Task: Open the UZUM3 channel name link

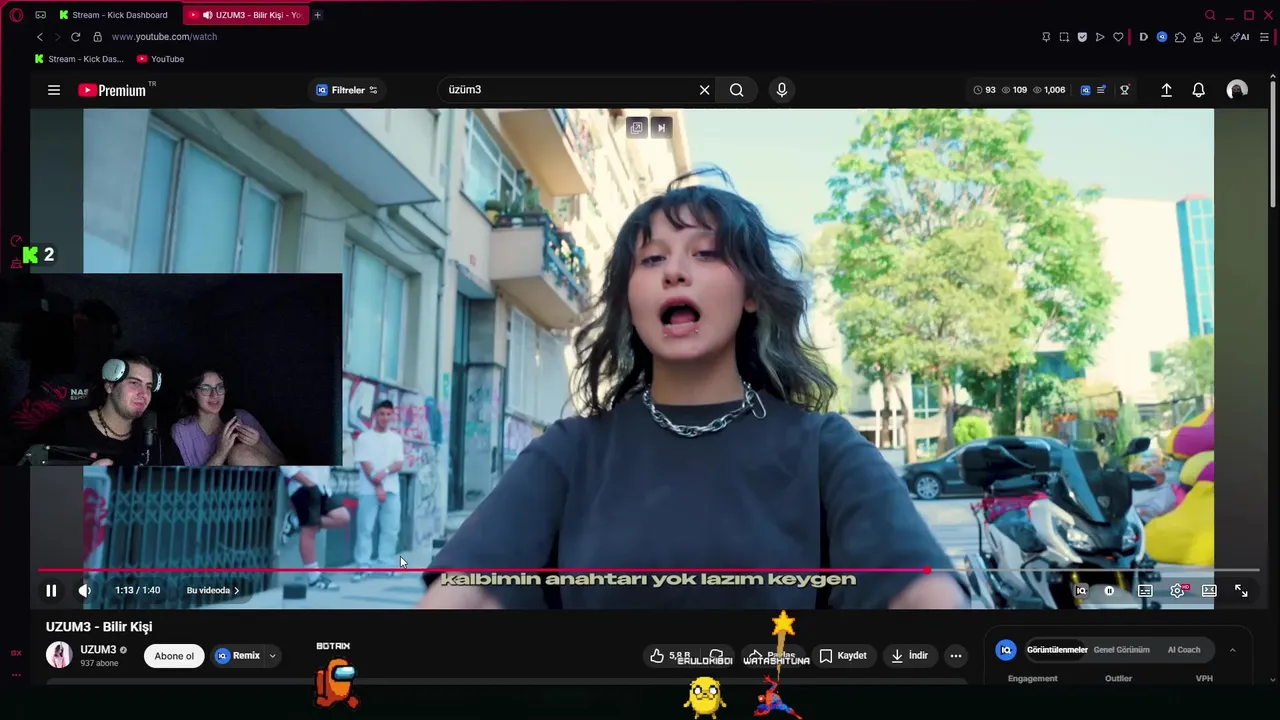Action: tap(98, 650)
